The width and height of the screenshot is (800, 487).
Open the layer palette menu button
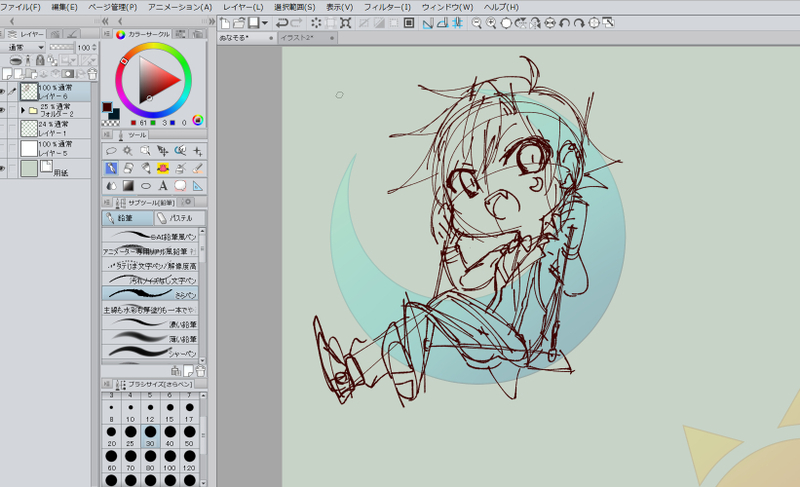2,34
